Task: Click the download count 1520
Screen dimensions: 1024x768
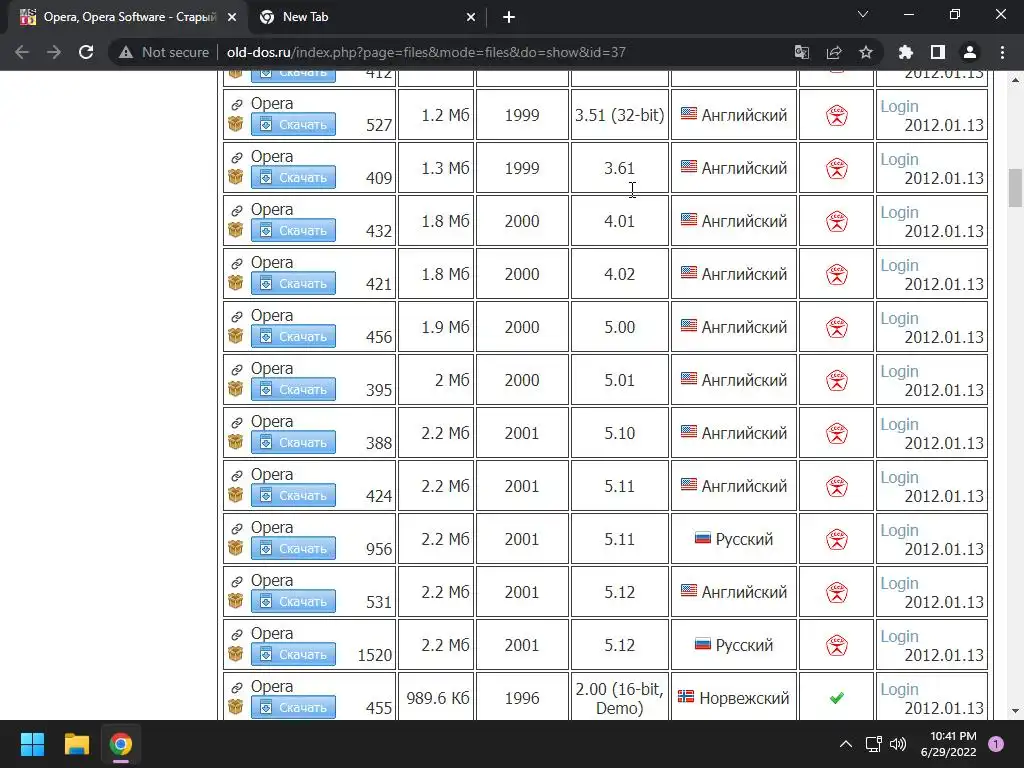Action: (375, 654)
